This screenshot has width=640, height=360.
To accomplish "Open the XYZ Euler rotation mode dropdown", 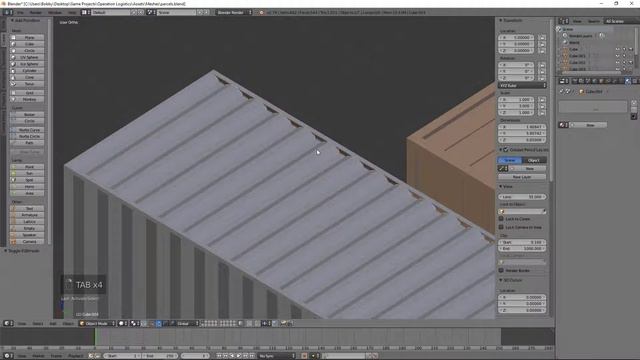I will click(x=522, y=86).
